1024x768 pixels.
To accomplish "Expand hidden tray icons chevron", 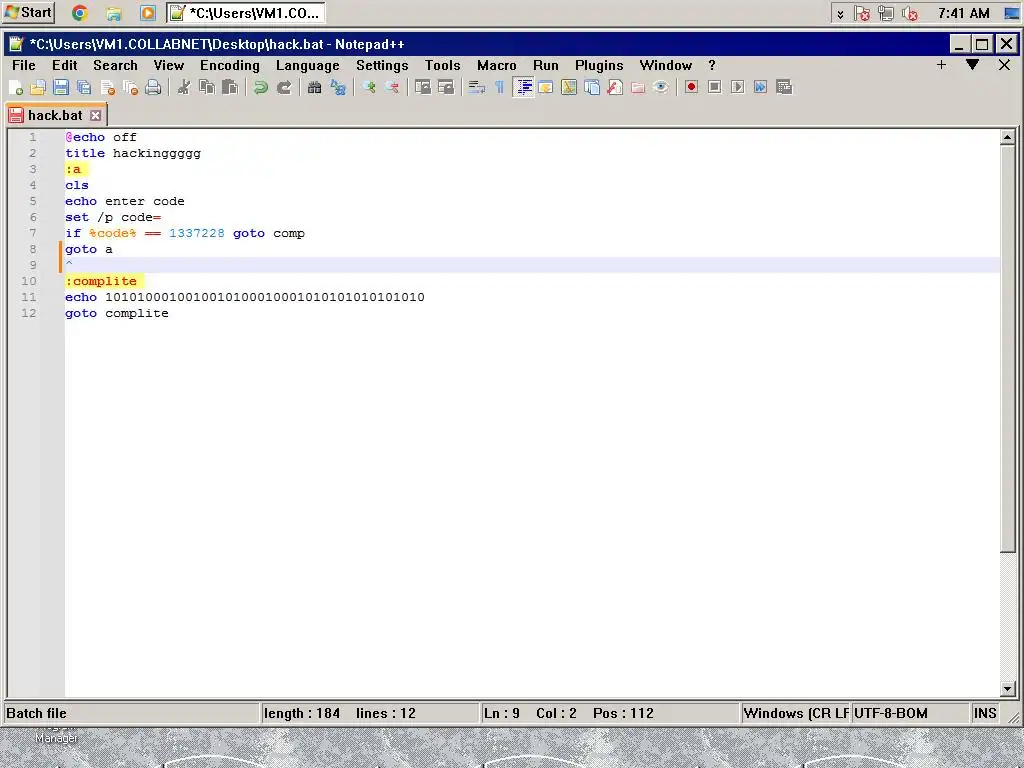I will click(x=840, y=14).
